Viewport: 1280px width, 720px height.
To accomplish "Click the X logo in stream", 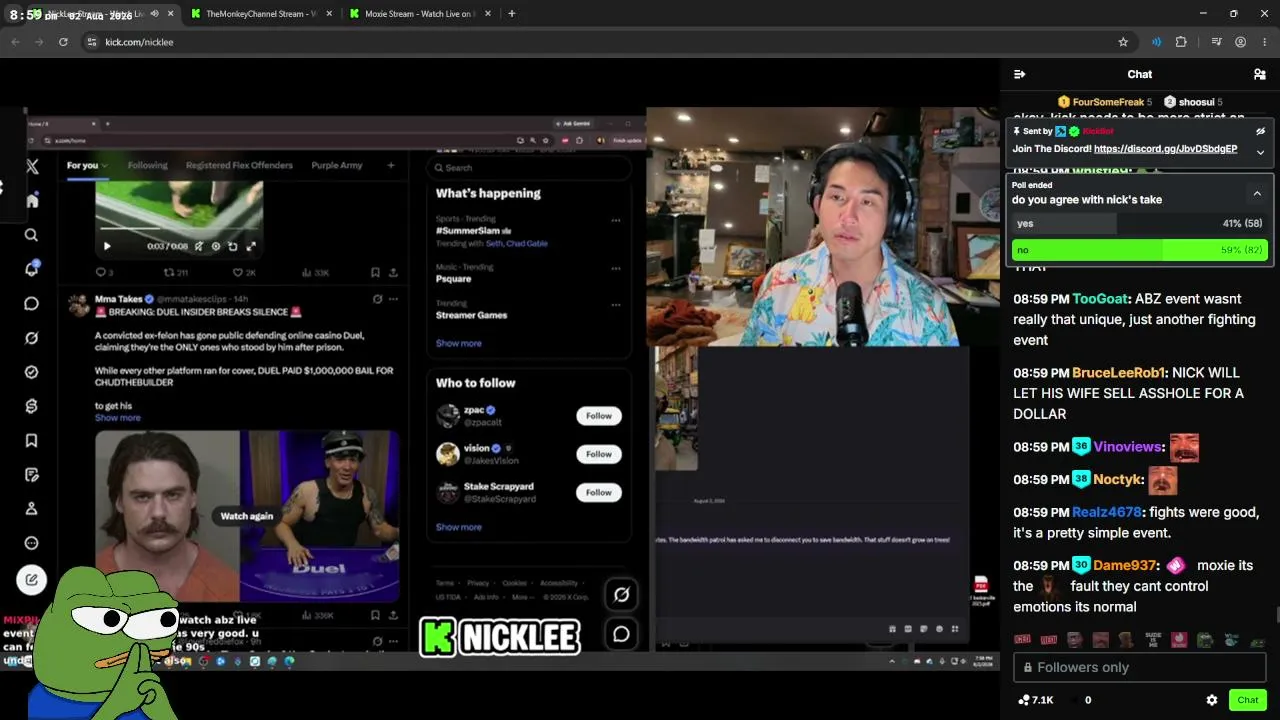I will pyautogui.click(x=32, y=167).
